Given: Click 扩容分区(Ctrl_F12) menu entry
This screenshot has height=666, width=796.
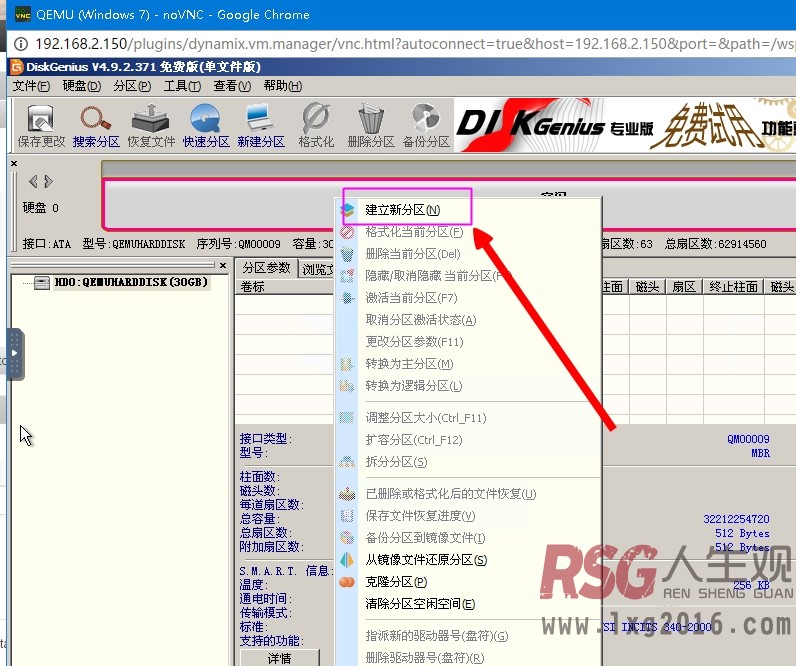Looking at the screenshot, I should [468, 440].
